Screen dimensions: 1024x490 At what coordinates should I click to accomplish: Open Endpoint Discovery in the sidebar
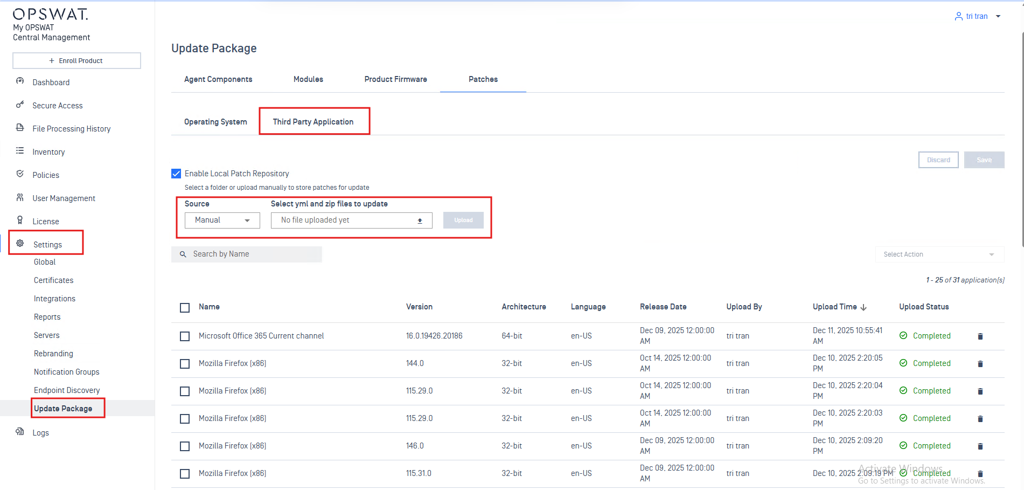click(67, 390)
